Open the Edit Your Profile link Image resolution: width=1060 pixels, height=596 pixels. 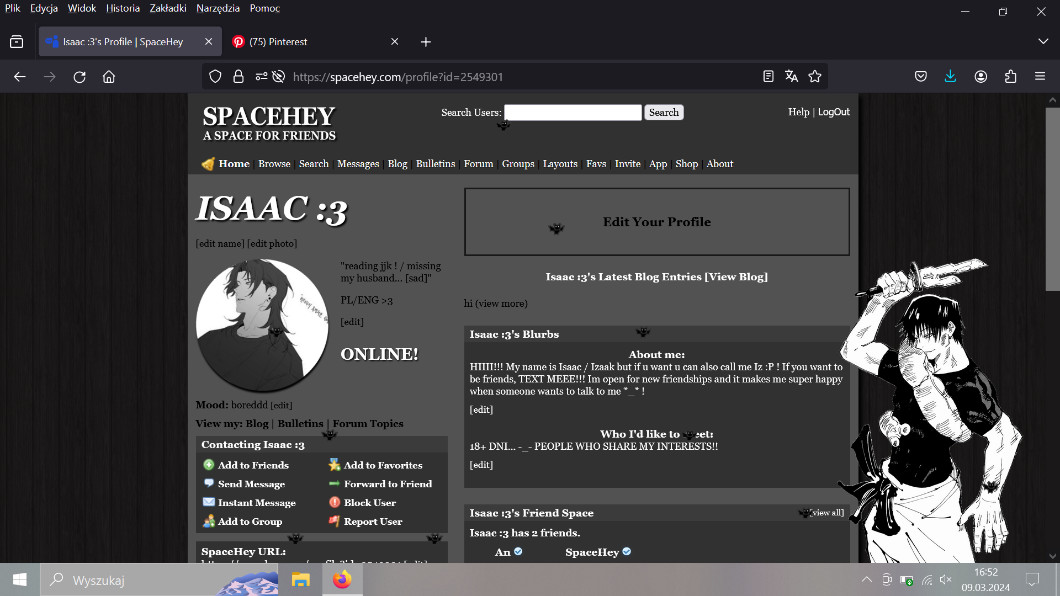pos(656,222)
